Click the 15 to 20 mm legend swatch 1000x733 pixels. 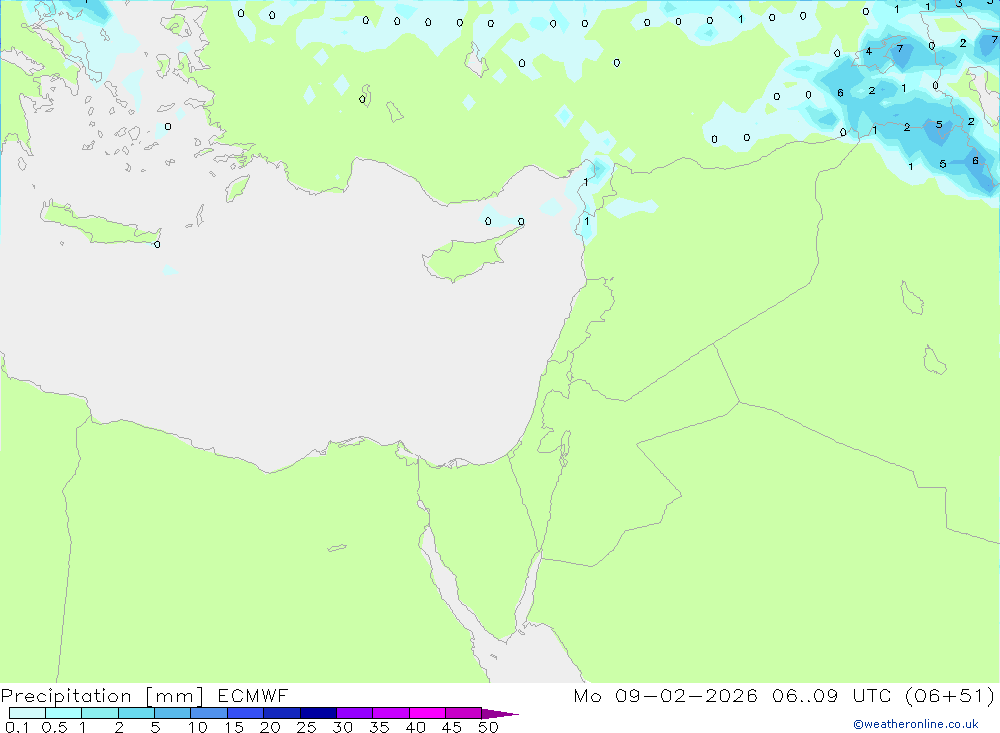(246, 713)
